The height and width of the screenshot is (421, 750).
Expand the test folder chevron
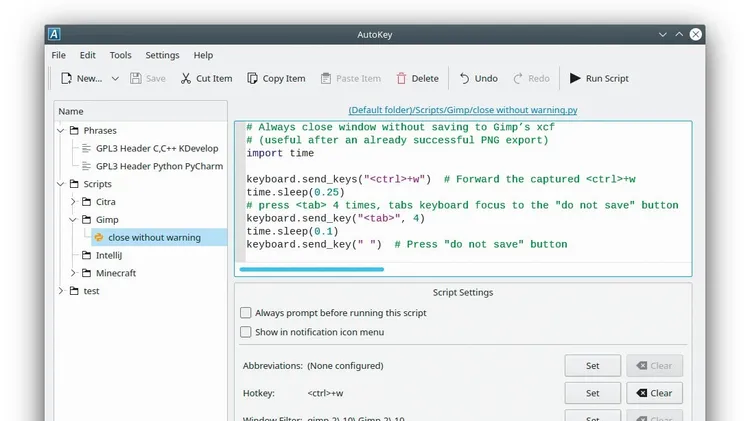tap(61, 291)
